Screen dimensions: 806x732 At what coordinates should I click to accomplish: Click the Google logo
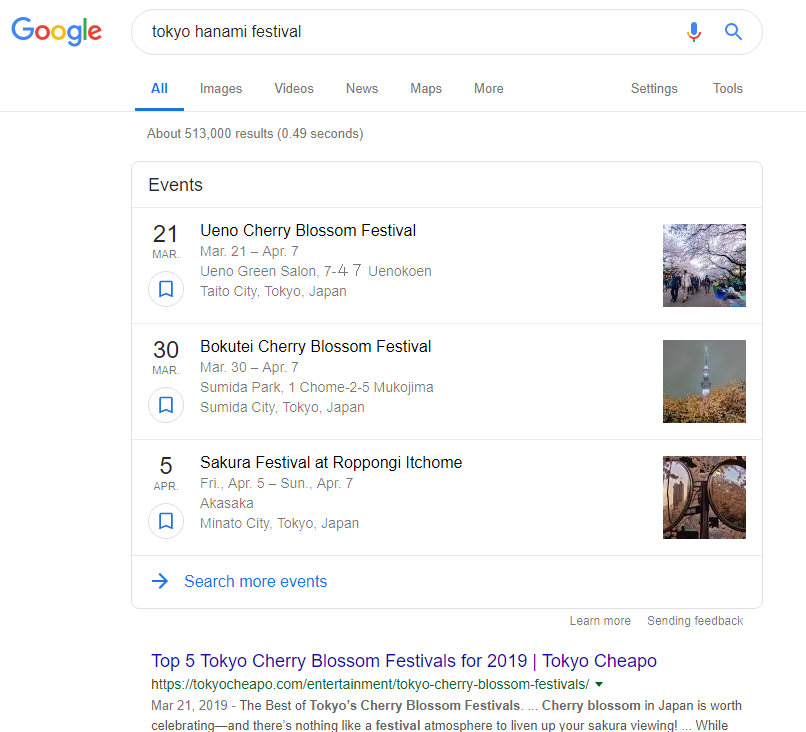click(57, 31)
